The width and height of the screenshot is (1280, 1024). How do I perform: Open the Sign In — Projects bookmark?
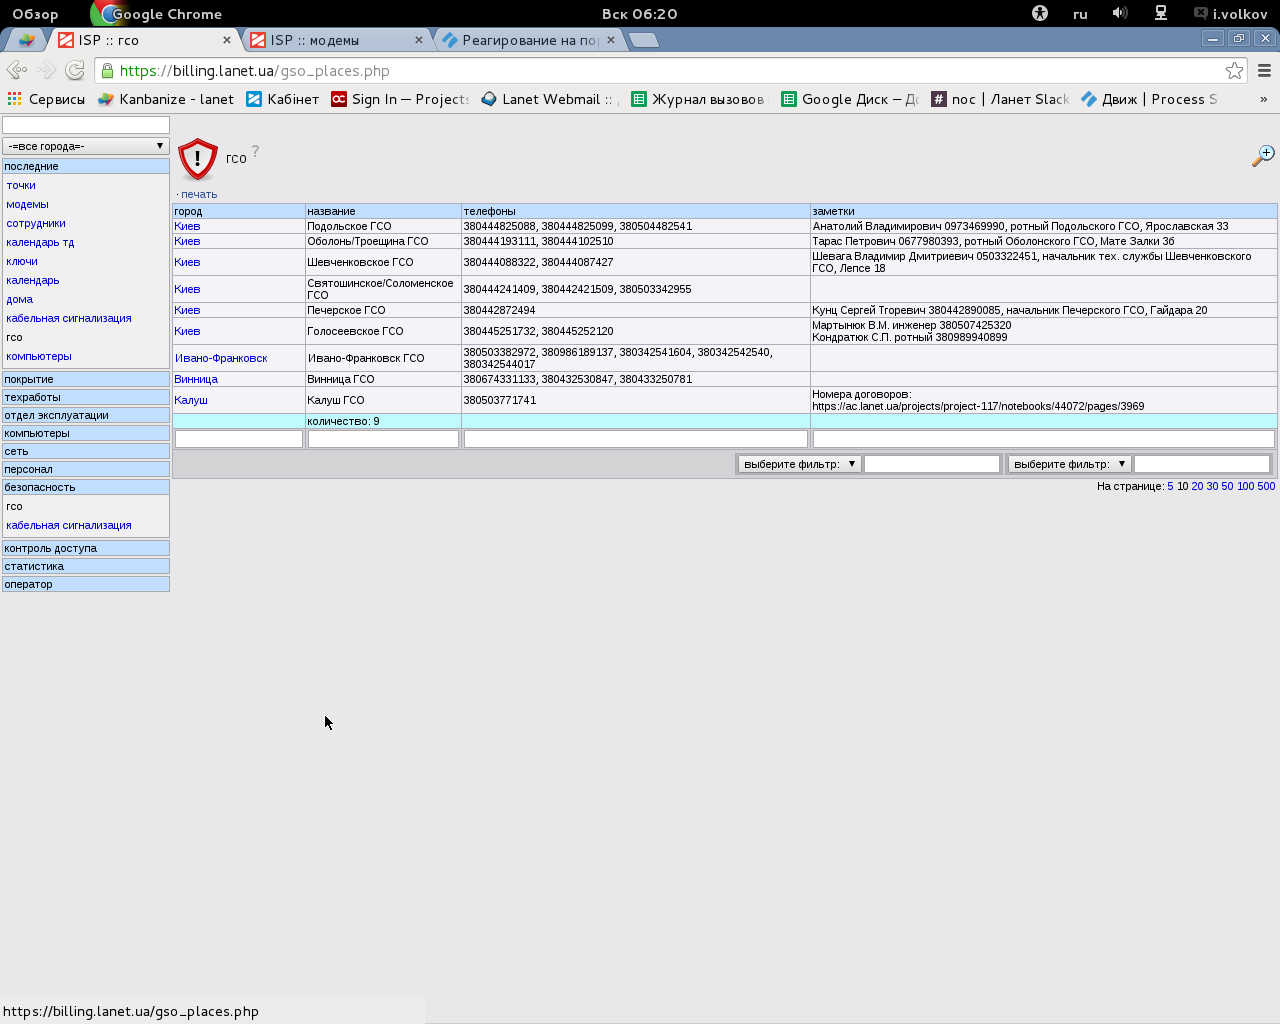point(400,99)
